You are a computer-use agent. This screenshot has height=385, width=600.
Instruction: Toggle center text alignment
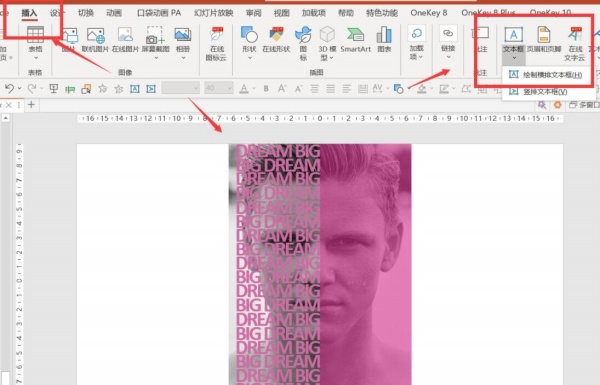tap(331, 89)
